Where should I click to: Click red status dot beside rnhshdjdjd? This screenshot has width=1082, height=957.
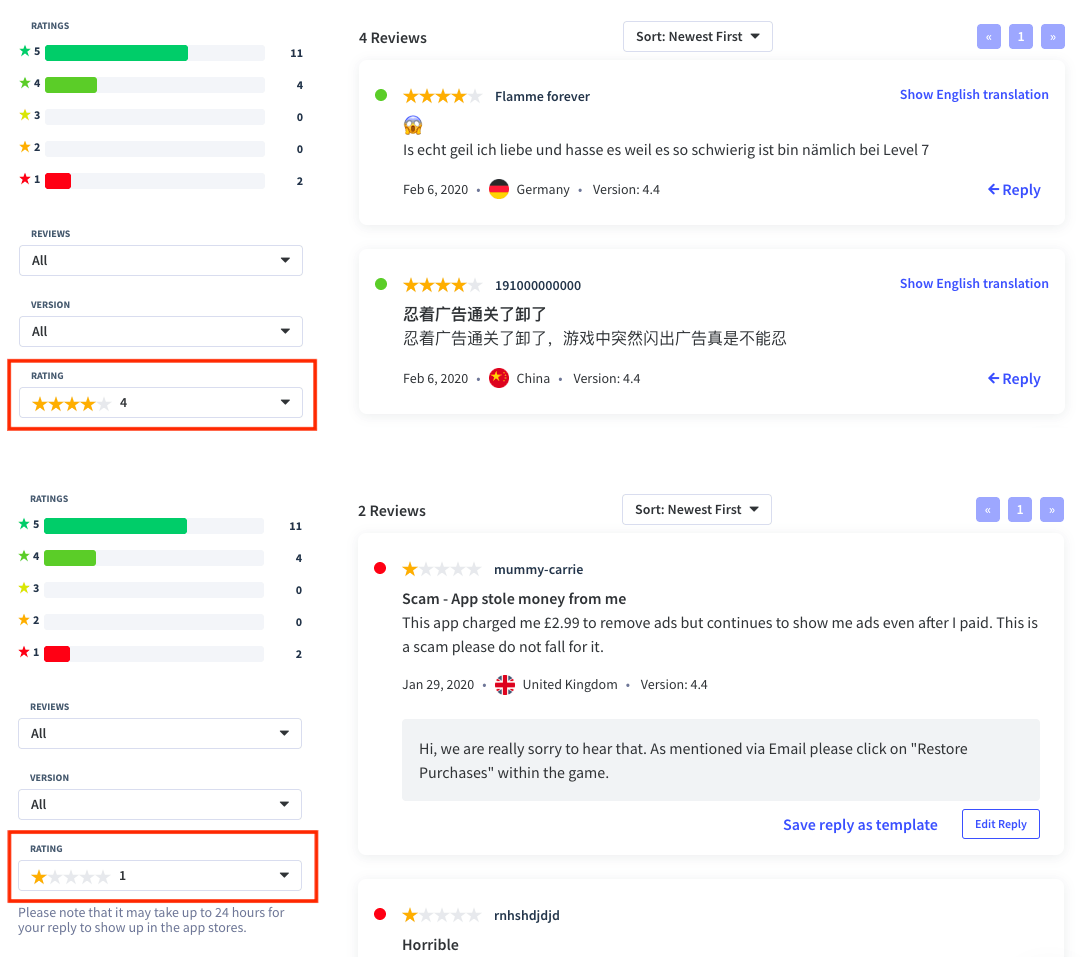[x=380, y=914]
